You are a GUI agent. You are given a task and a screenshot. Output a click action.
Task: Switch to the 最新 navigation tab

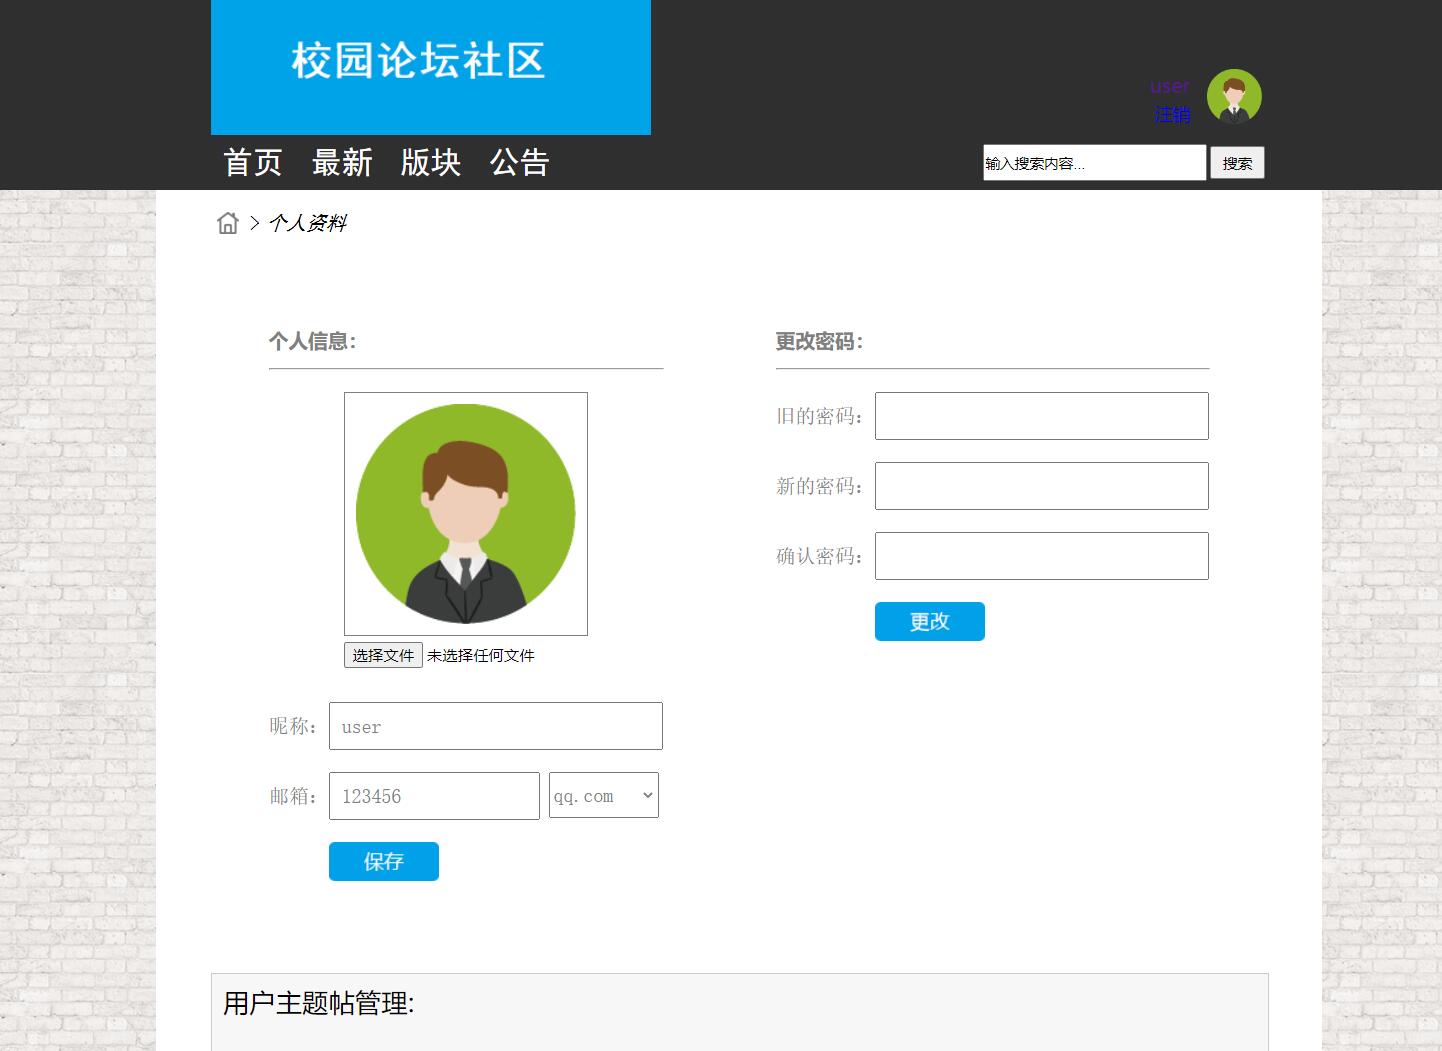[342, 162]
